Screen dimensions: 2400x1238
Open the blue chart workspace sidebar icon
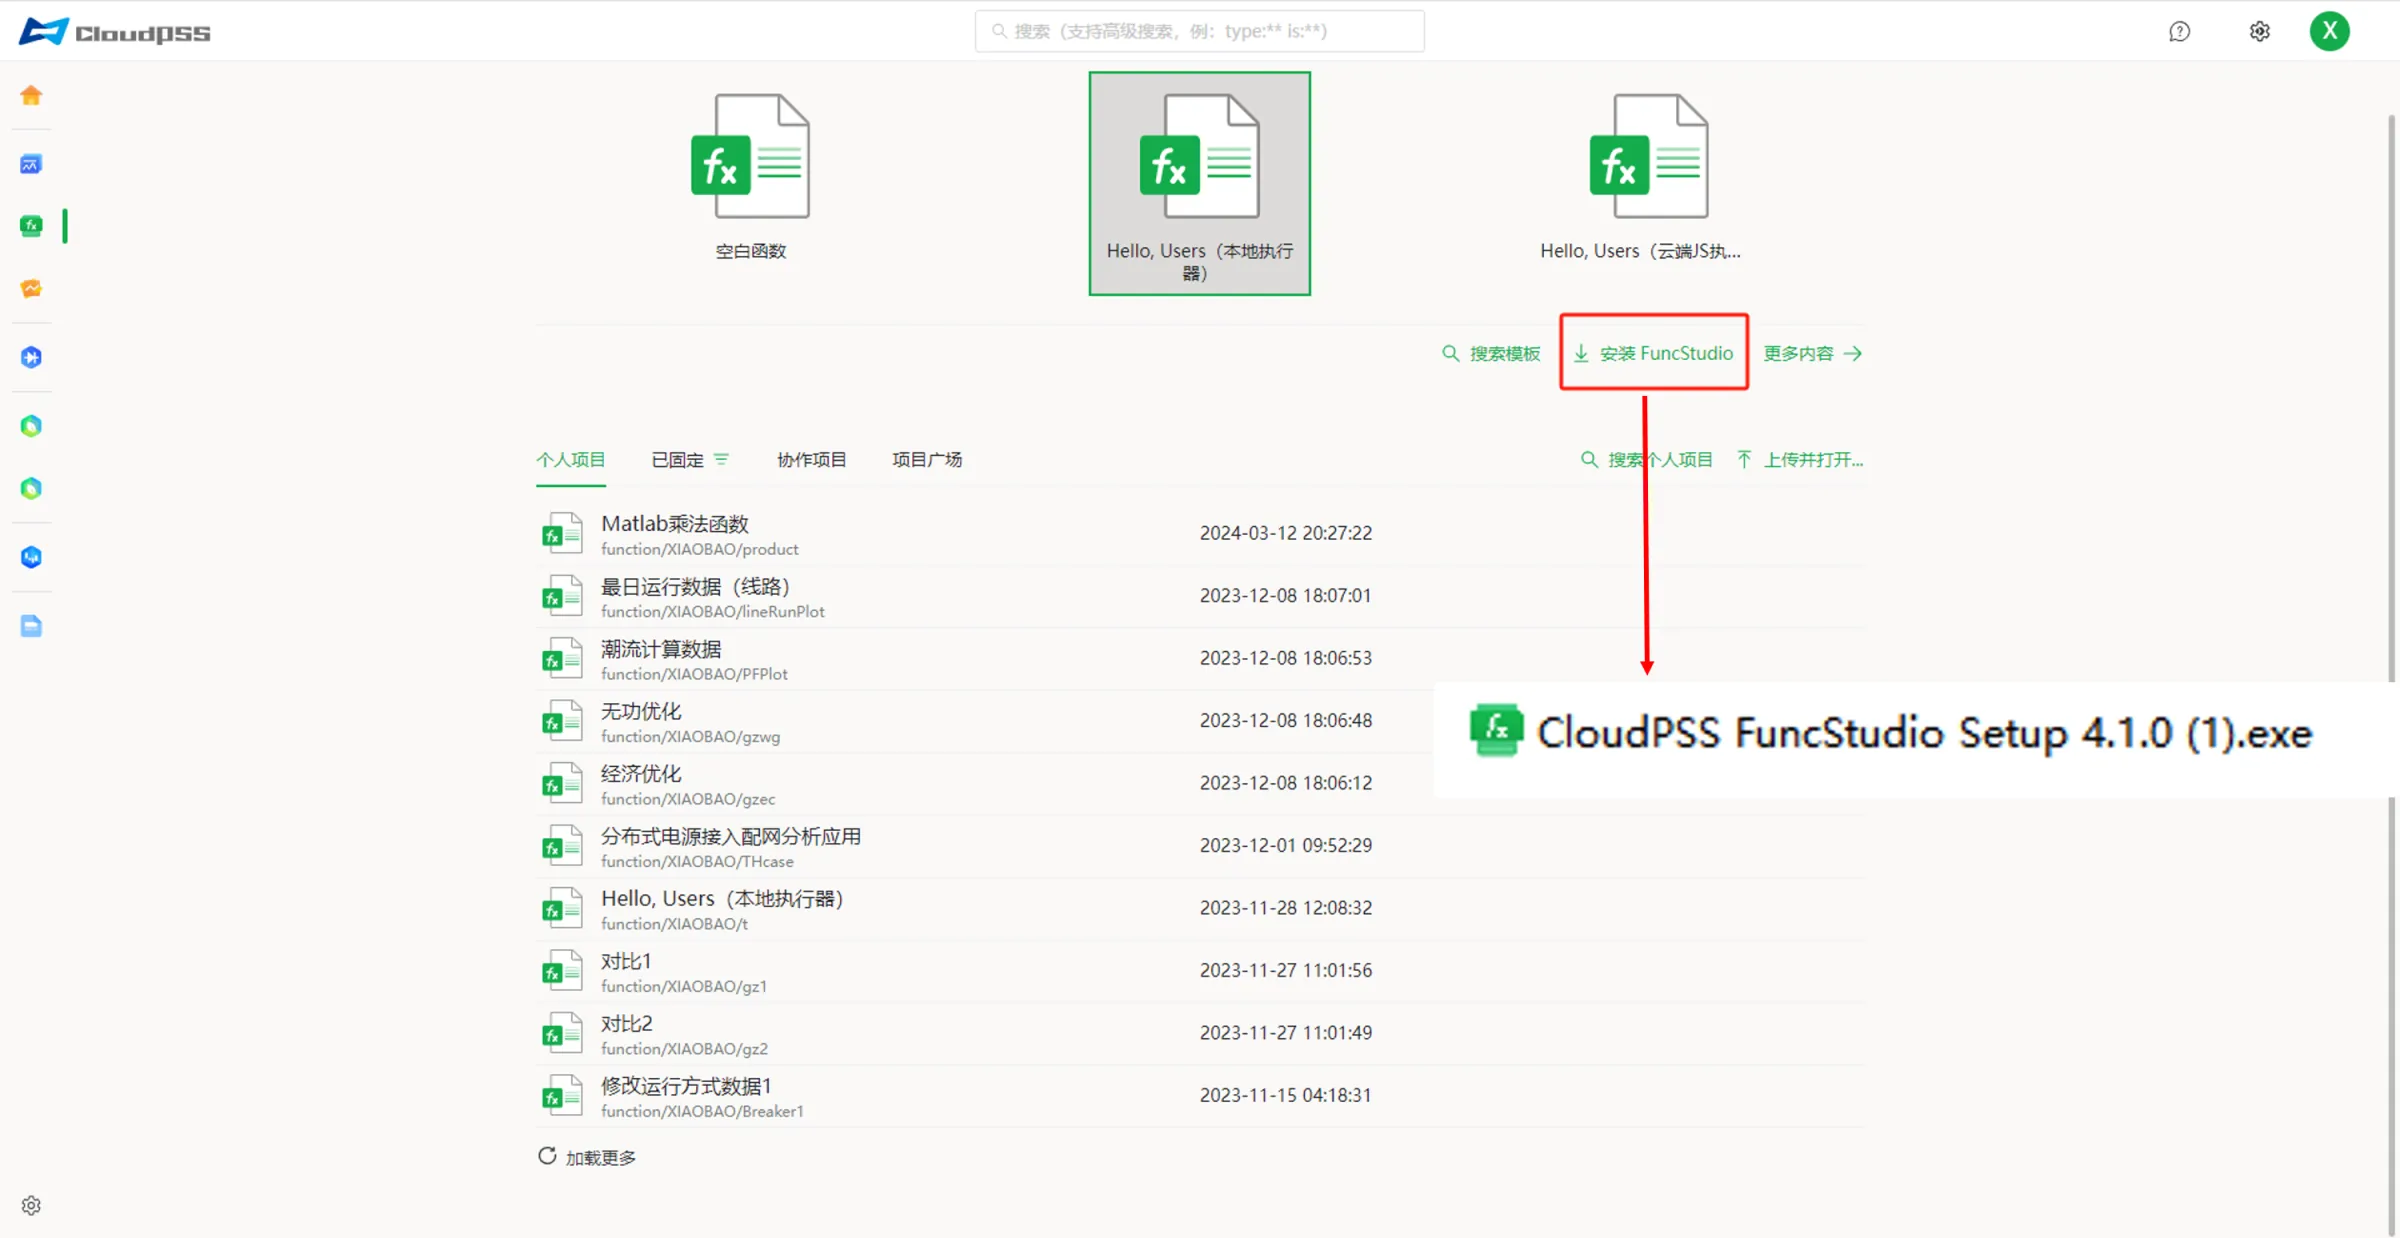31,164
